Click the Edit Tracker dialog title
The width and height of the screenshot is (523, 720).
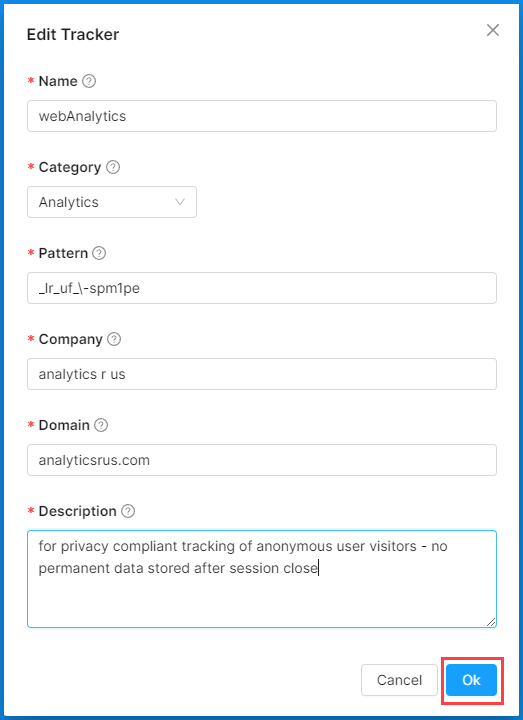[x=73, y=35]
